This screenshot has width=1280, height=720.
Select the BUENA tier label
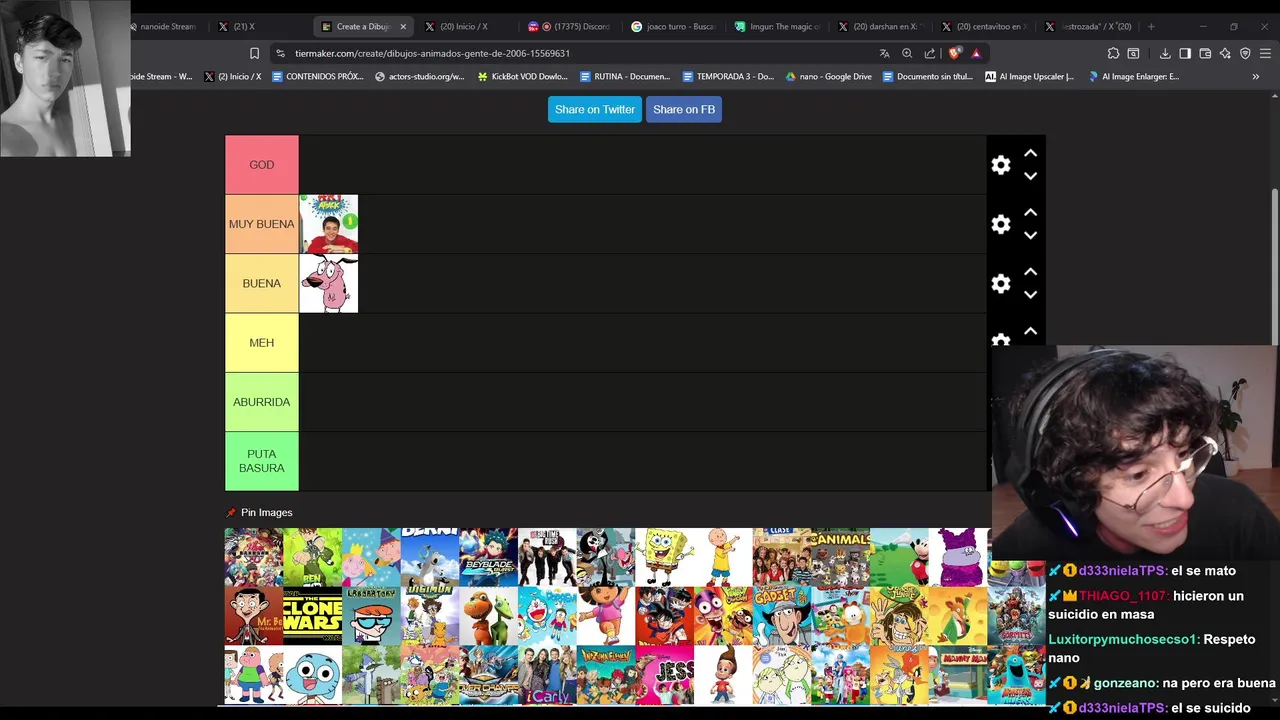click(262, 283)
